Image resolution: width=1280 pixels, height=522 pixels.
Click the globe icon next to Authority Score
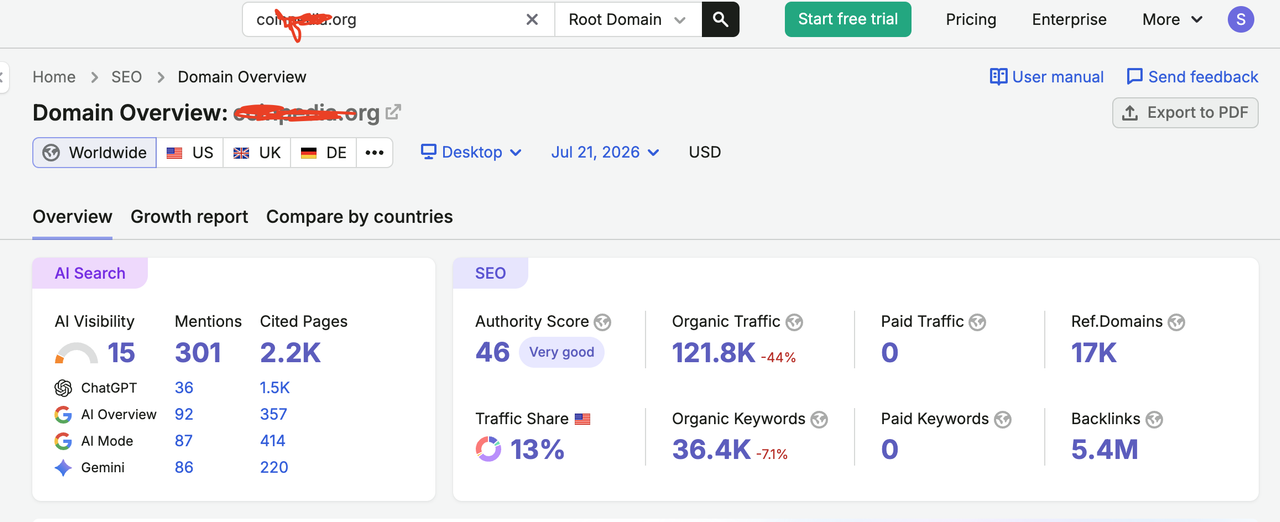click(602, 322)
